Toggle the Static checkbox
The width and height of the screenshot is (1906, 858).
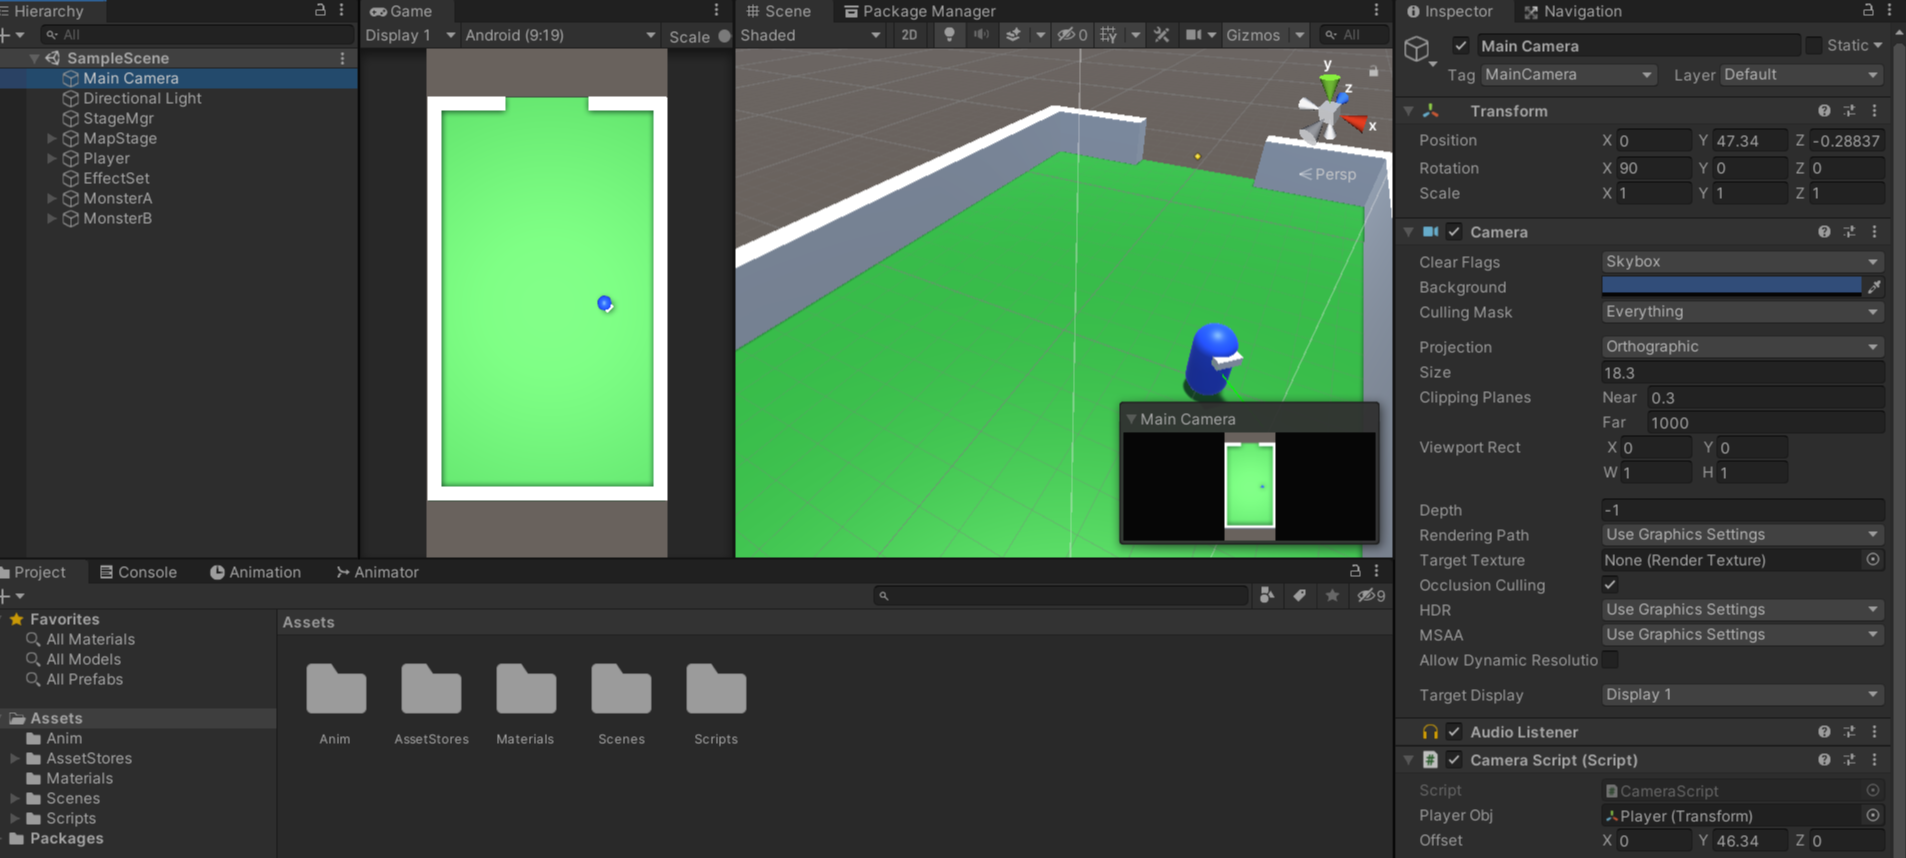click(1813, 46)
